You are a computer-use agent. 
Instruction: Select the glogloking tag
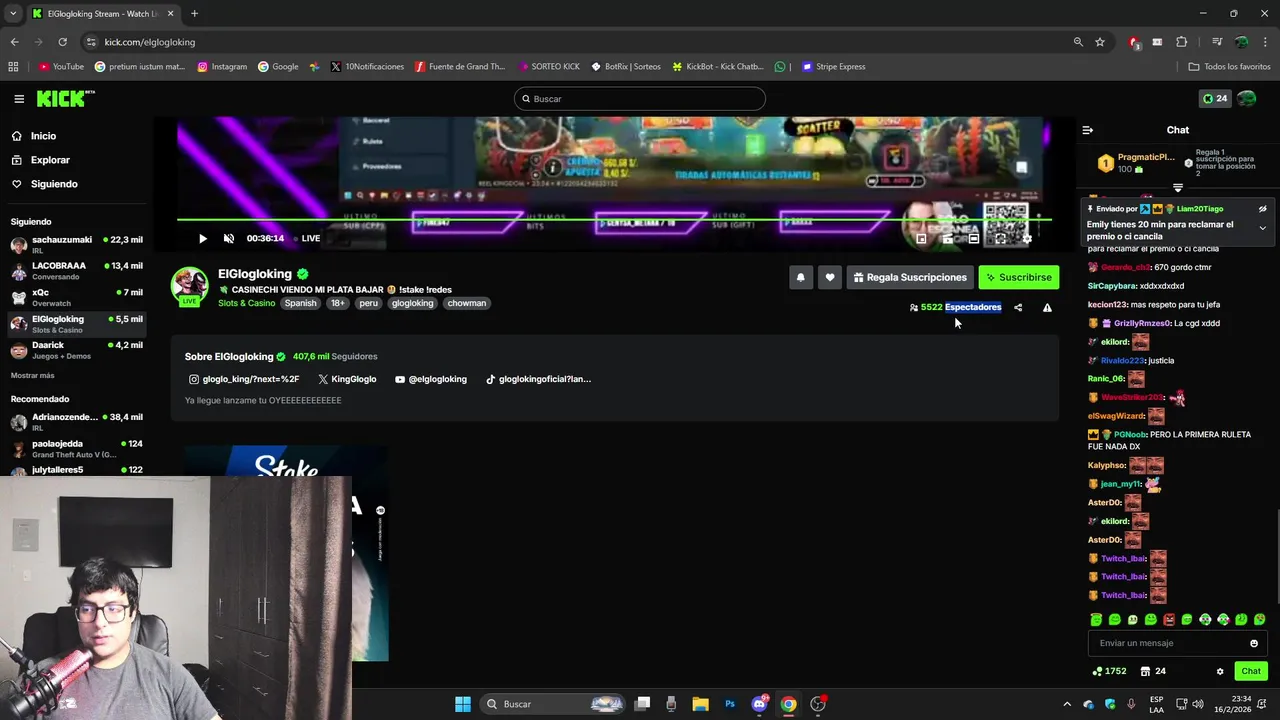(x=413, y=303)
